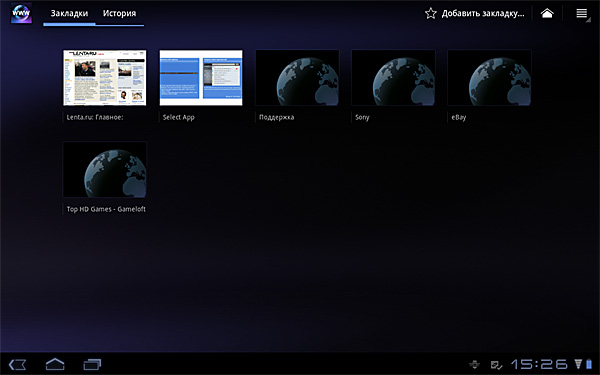Open the eBay bookmark thumbnail
The width and height of the screenshot is (600, 375).
click(489, 77)
